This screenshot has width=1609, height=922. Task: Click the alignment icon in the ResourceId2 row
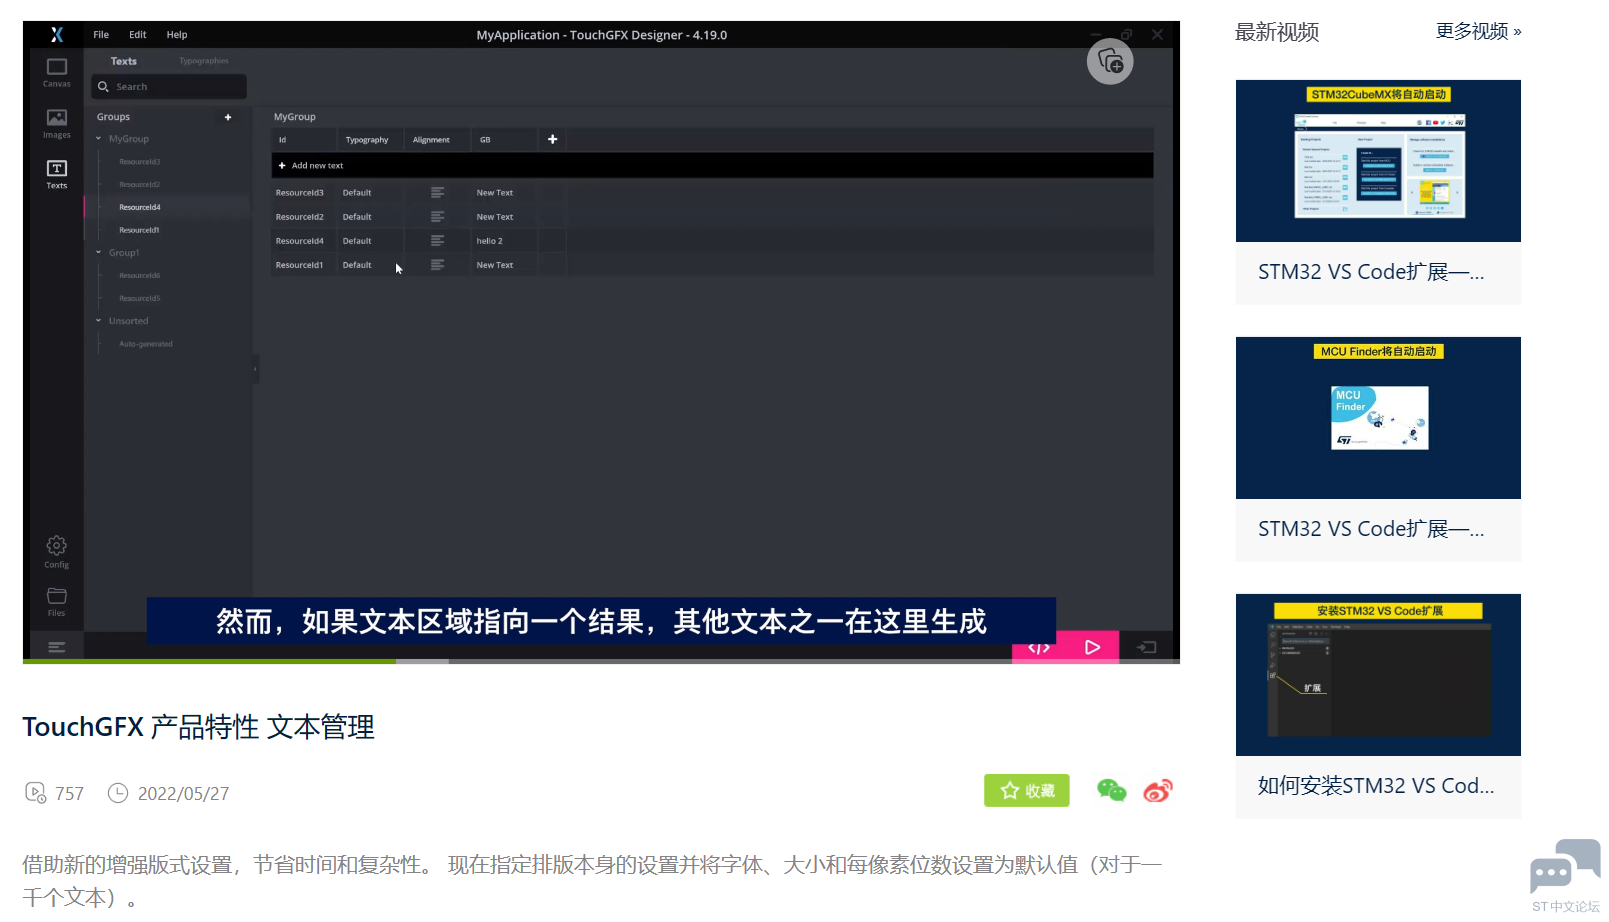pos(437,216)
